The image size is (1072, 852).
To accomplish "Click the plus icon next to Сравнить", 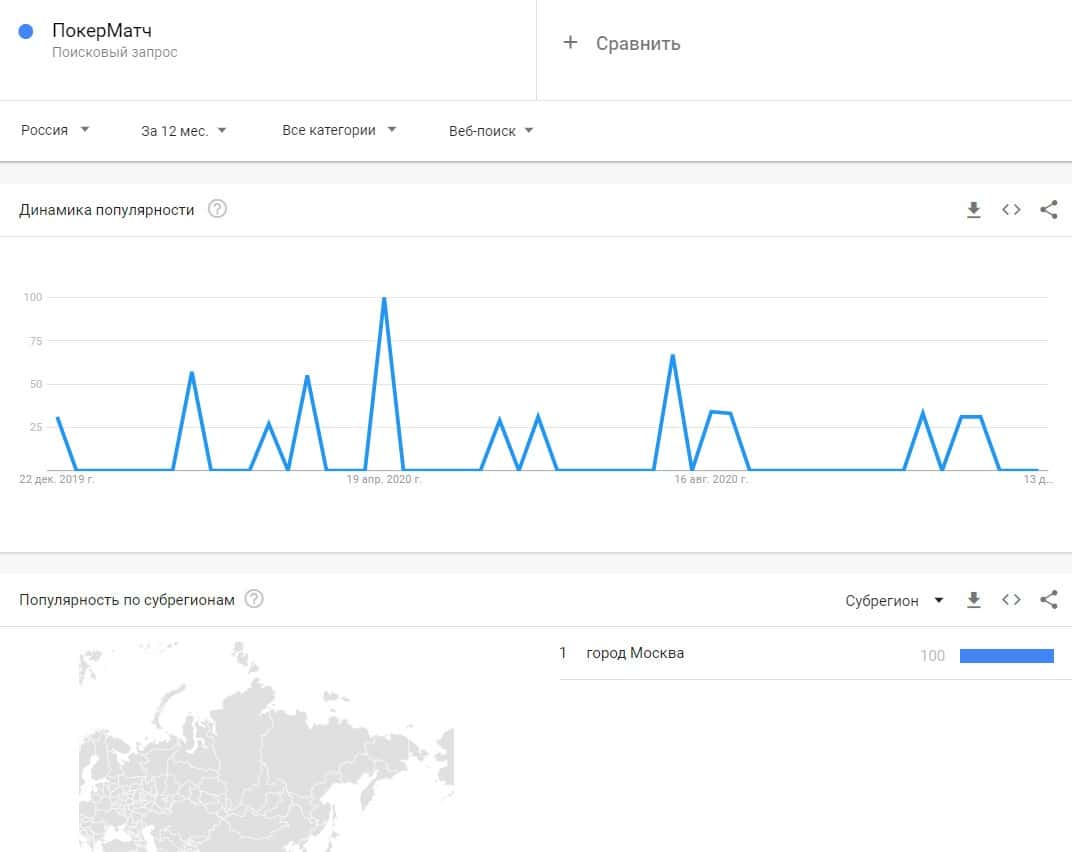I will pyautogui.click(x=570, y=42).
